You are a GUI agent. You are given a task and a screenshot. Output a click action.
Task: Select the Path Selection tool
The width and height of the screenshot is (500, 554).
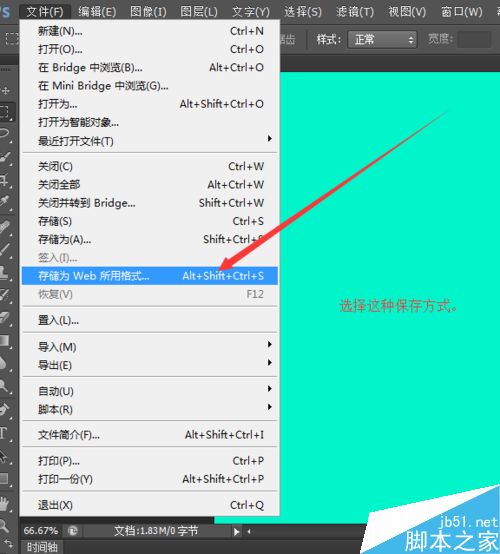[5, 456]
